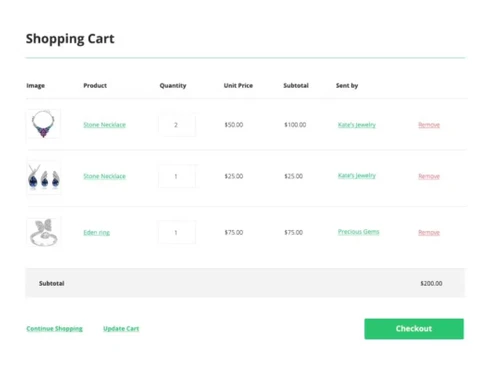Screen dimensions: 500x375
Task: Click the Product column header
Action: [95, 85]
